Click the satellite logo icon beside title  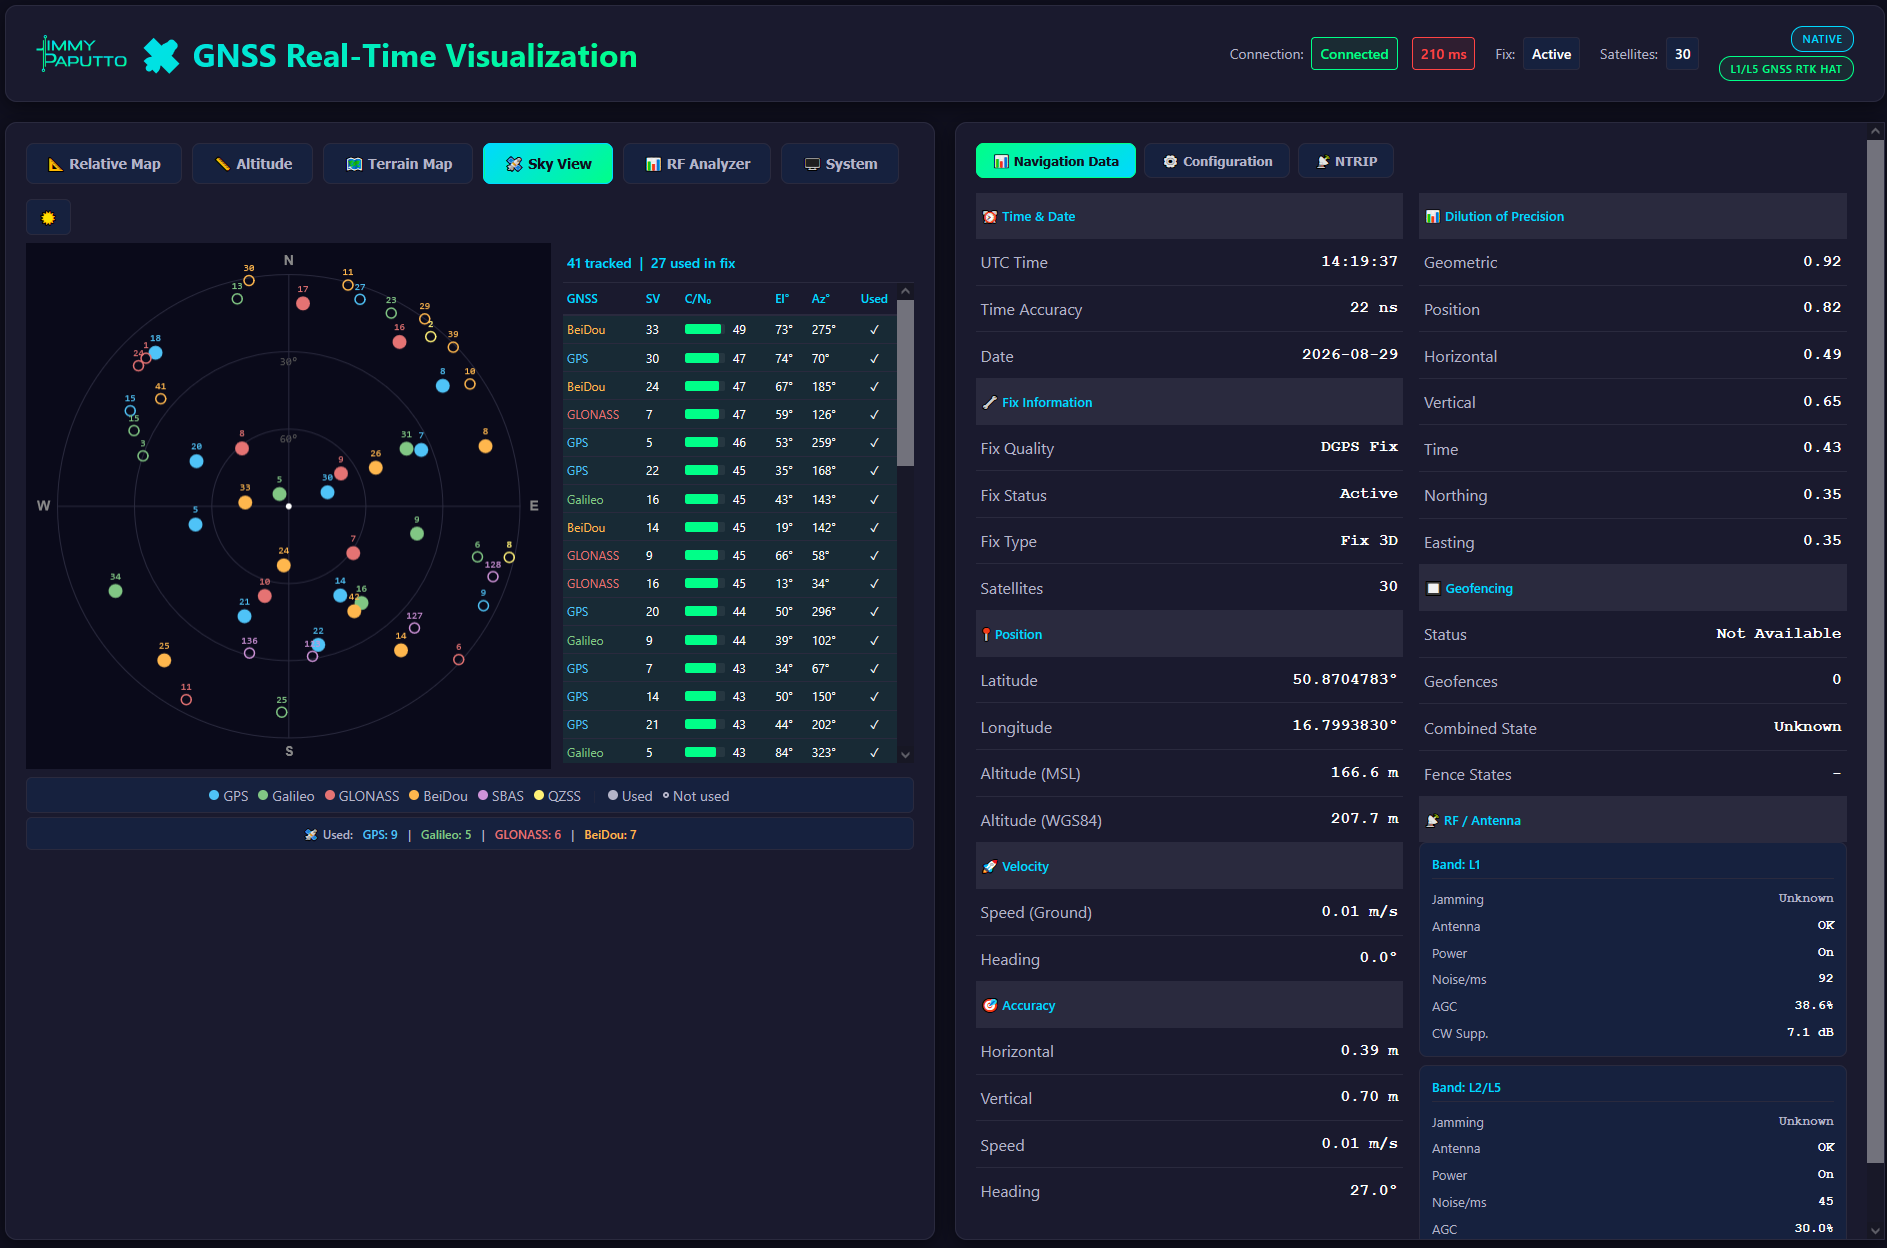(162, 56)
